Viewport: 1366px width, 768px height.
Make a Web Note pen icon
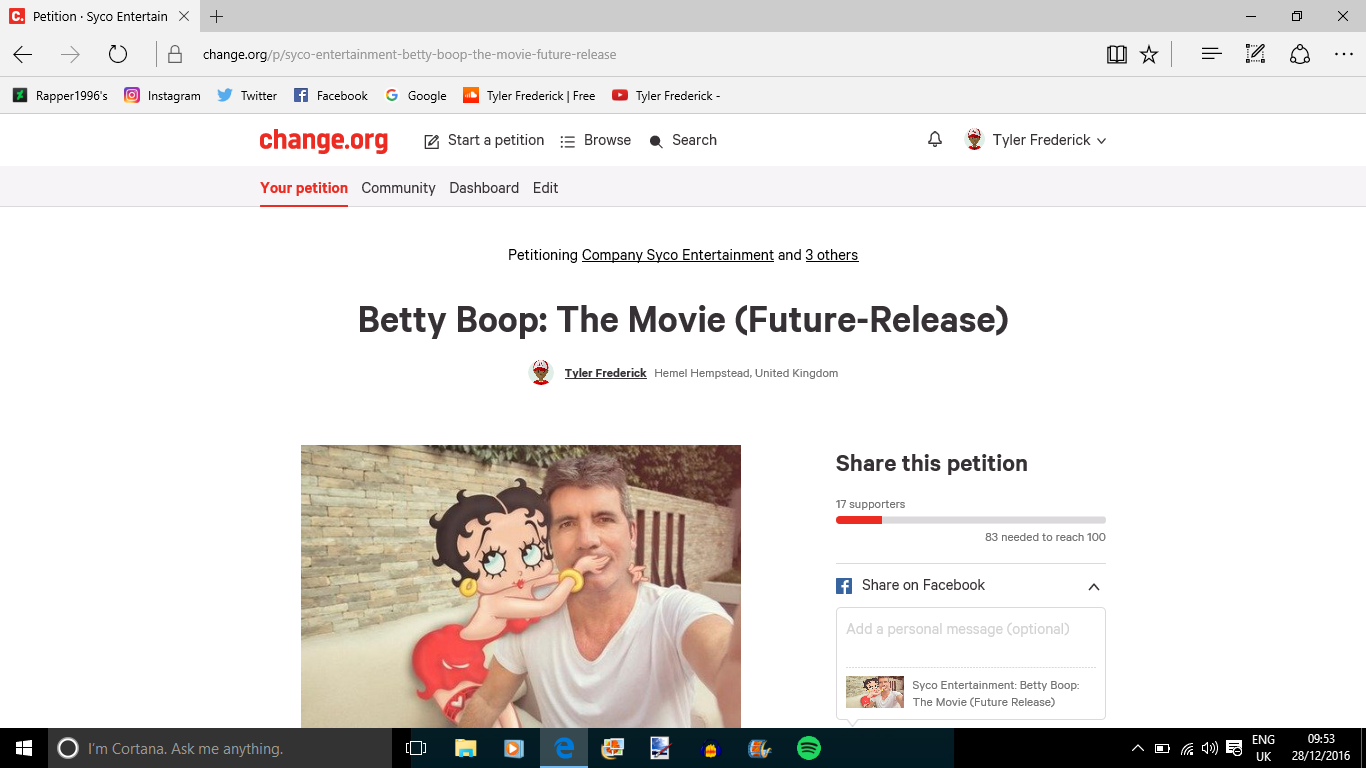1255,55
